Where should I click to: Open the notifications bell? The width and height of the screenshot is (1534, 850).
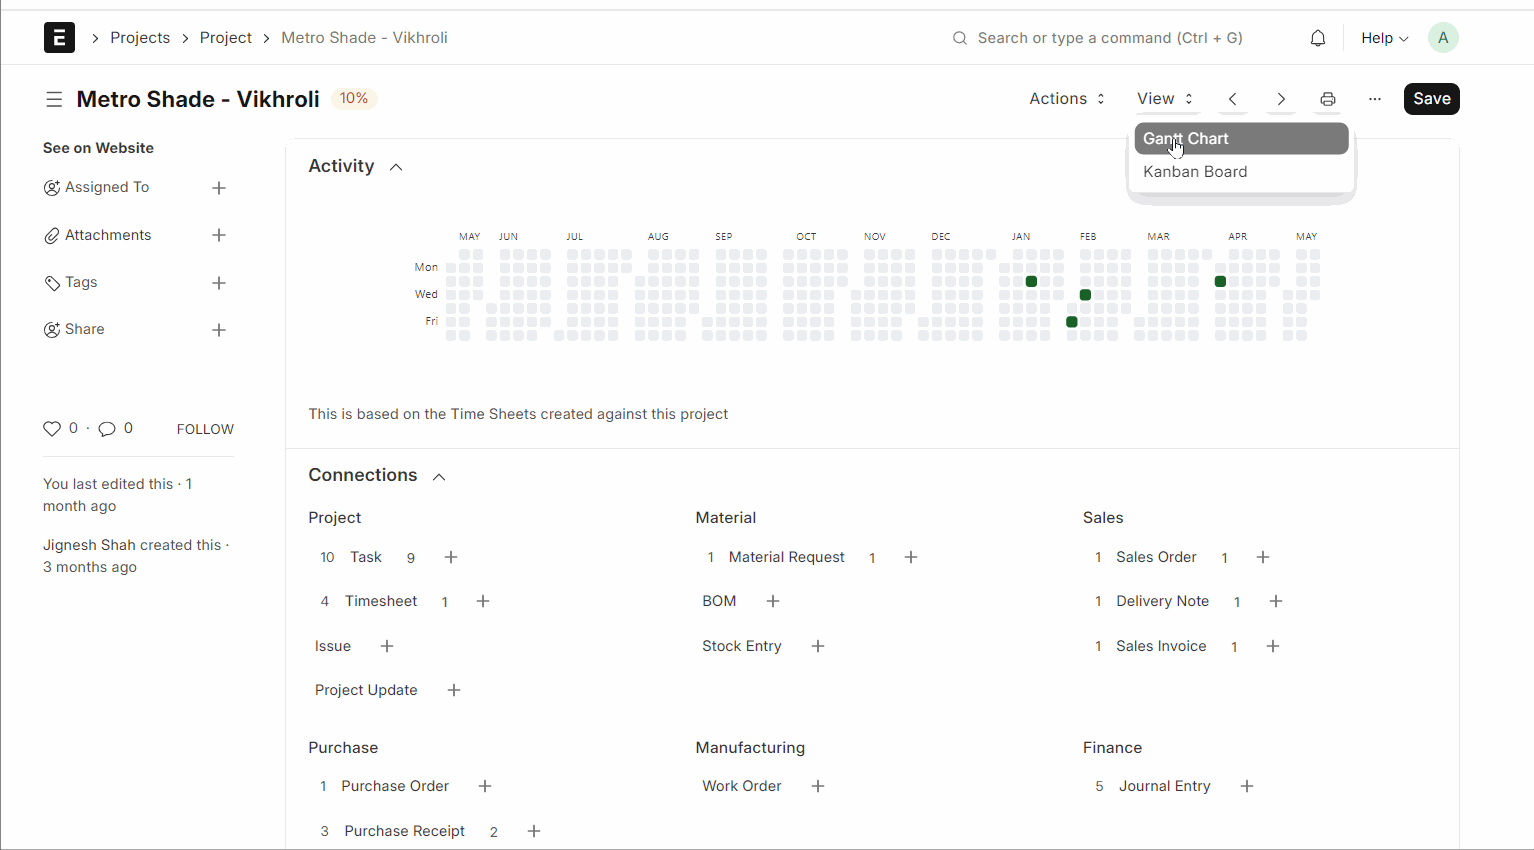[1318, 38]
